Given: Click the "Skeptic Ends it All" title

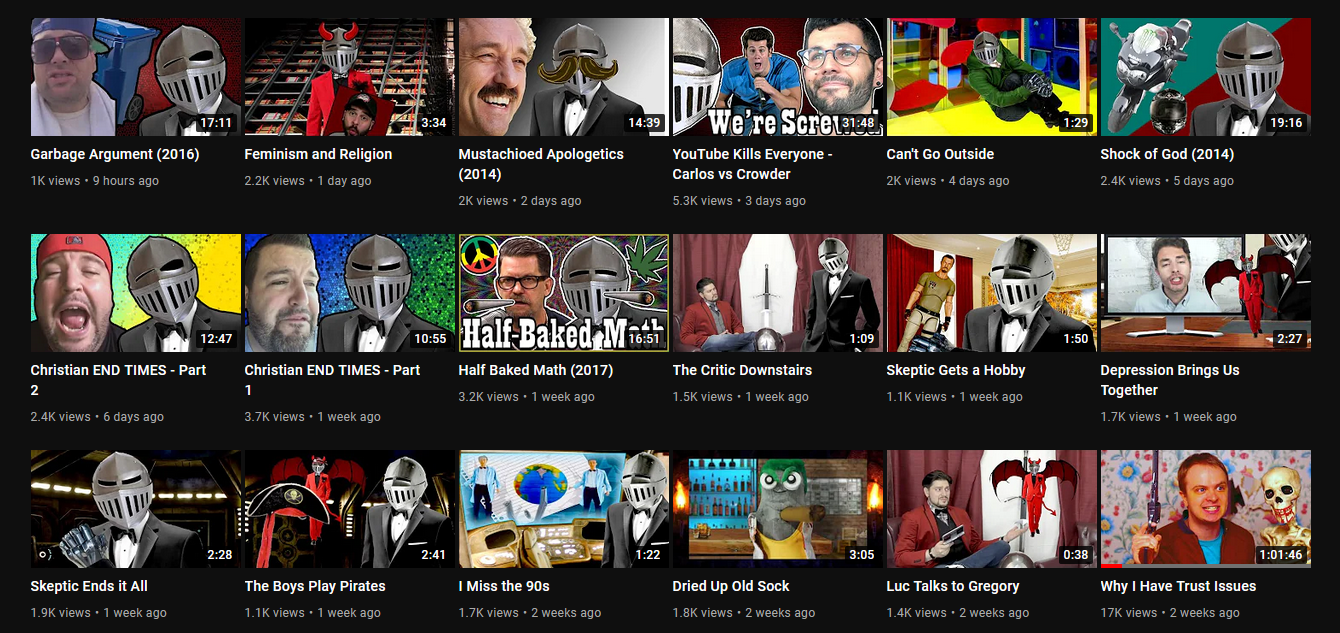Looking at the screenshot, I should tap(89, 586).
